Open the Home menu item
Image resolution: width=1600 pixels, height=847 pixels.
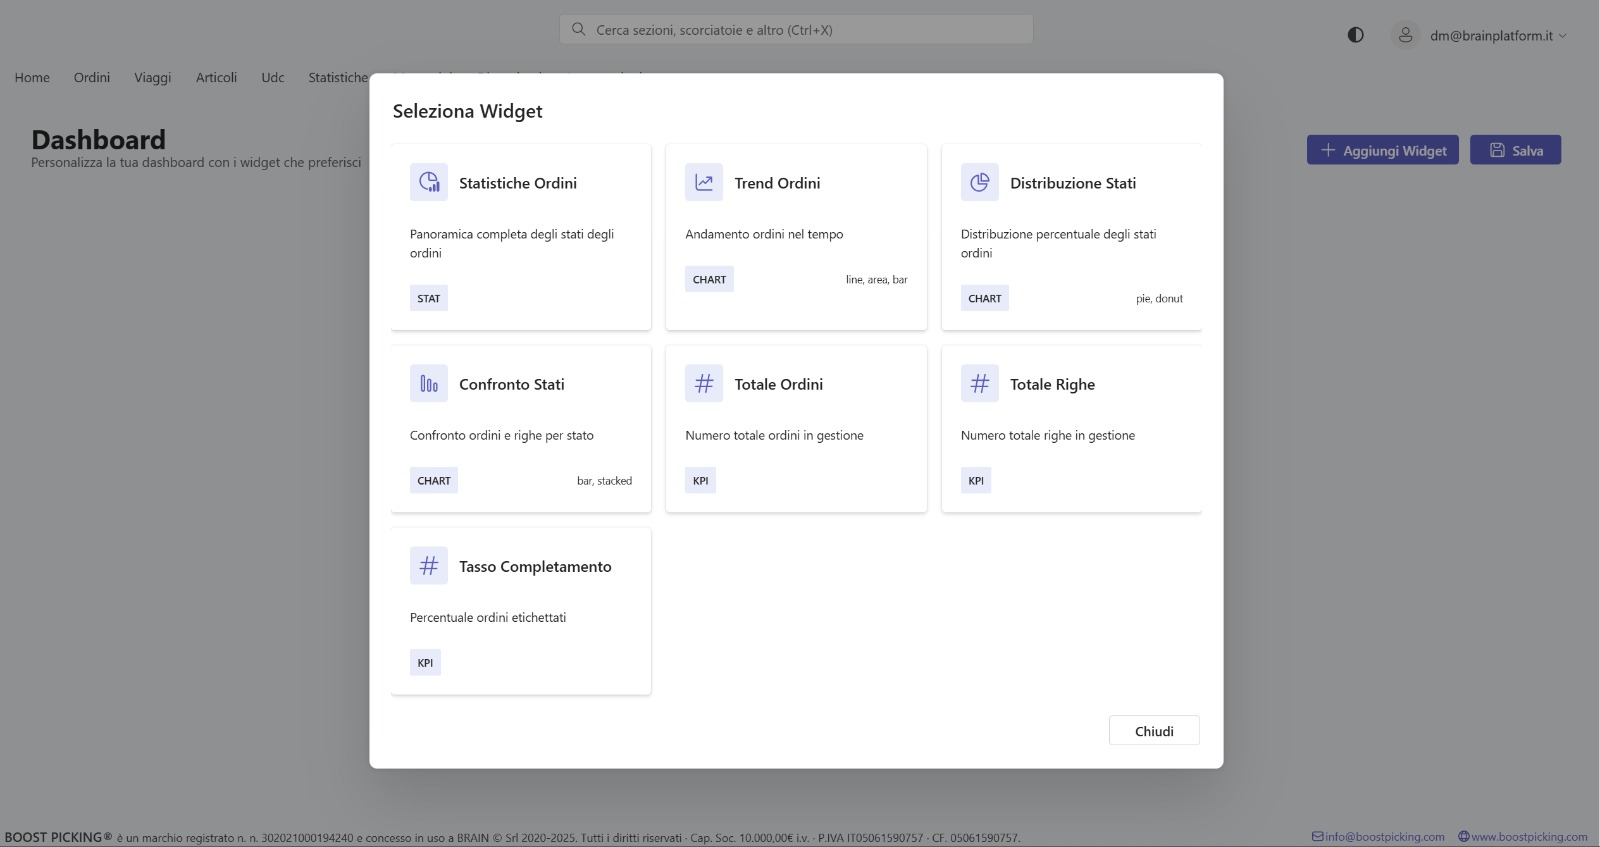[32, 77]
